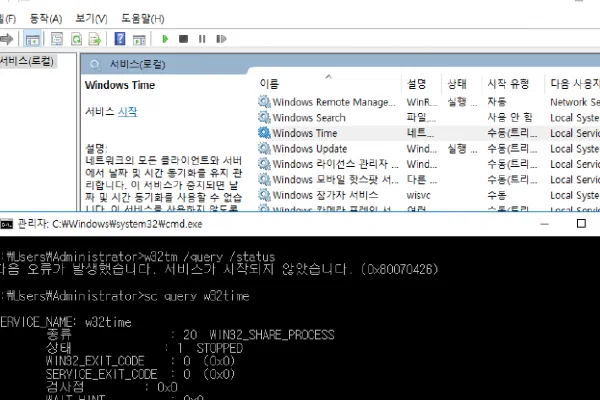Click the STOPPED status text in cmd
600x400 pixels.
(220, 348)
